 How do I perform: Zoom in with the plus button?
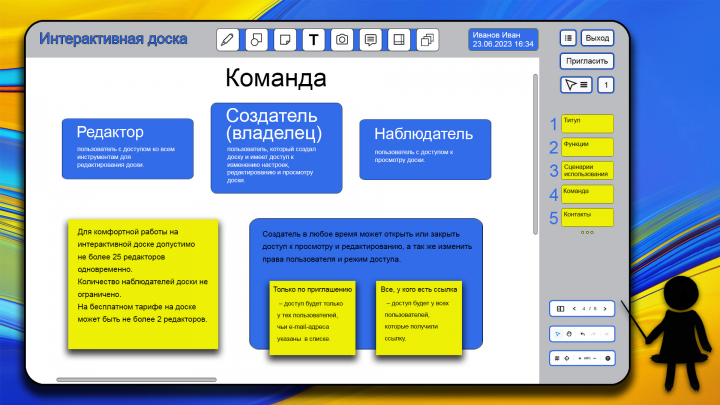(579, 358)
